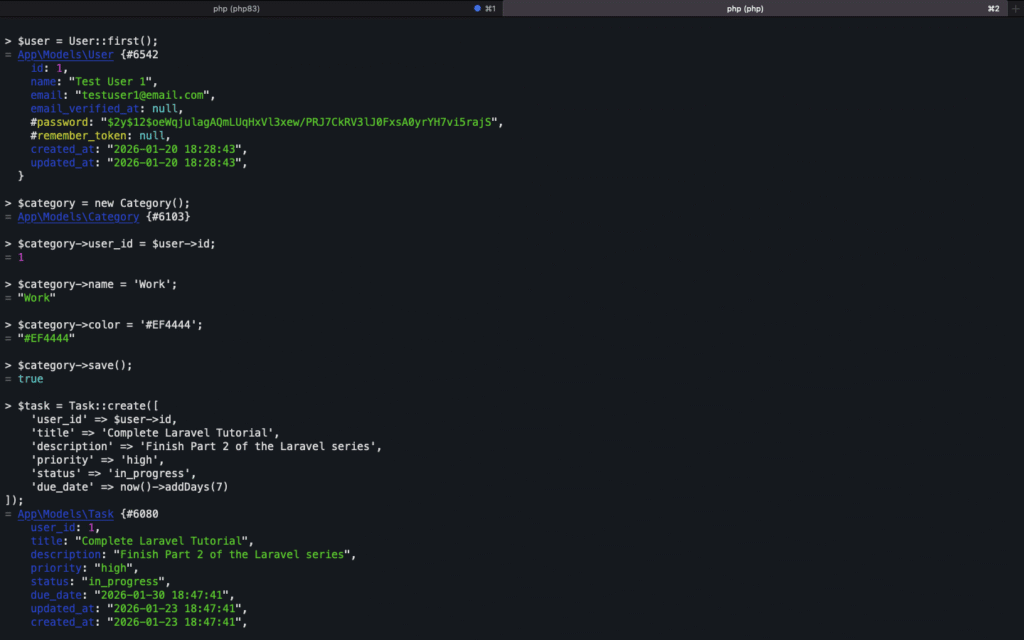Viewport: 1024px width, 640px height.
Task: Click the ⌘2 shortcut label
Action: tap(993, 8)
